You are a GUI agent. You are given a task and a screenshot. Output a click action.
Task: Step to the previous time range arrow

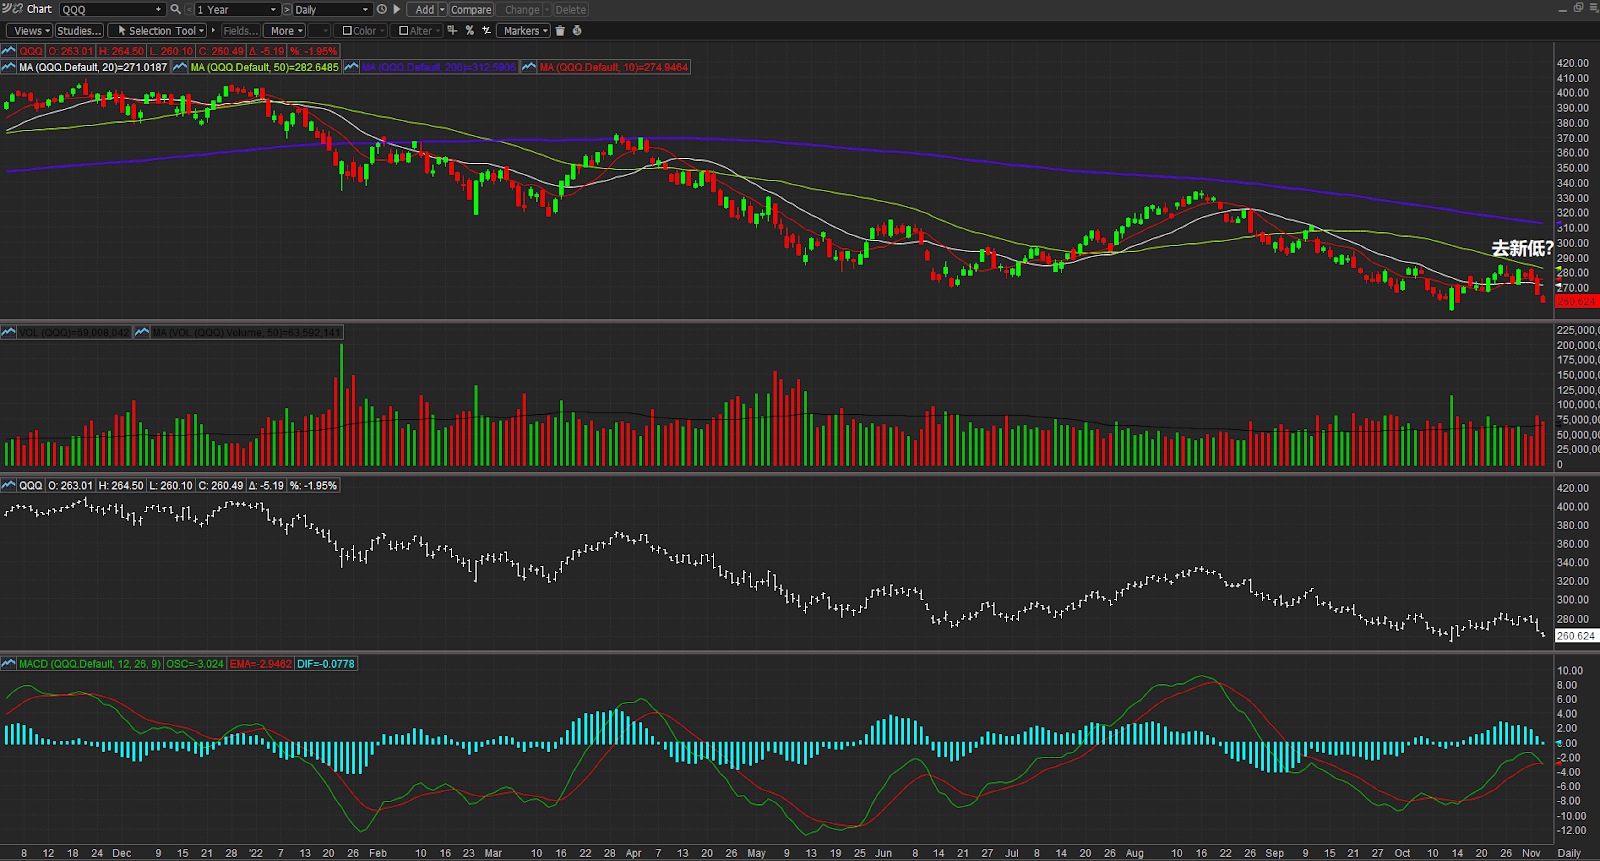(x=189, y=10)
